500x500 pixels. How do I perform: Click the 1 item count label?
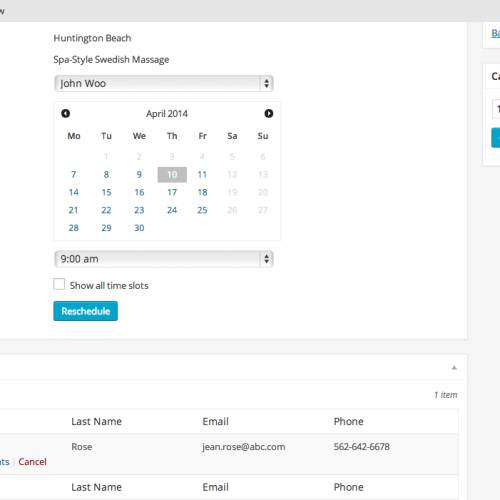(x=446, y=395)
